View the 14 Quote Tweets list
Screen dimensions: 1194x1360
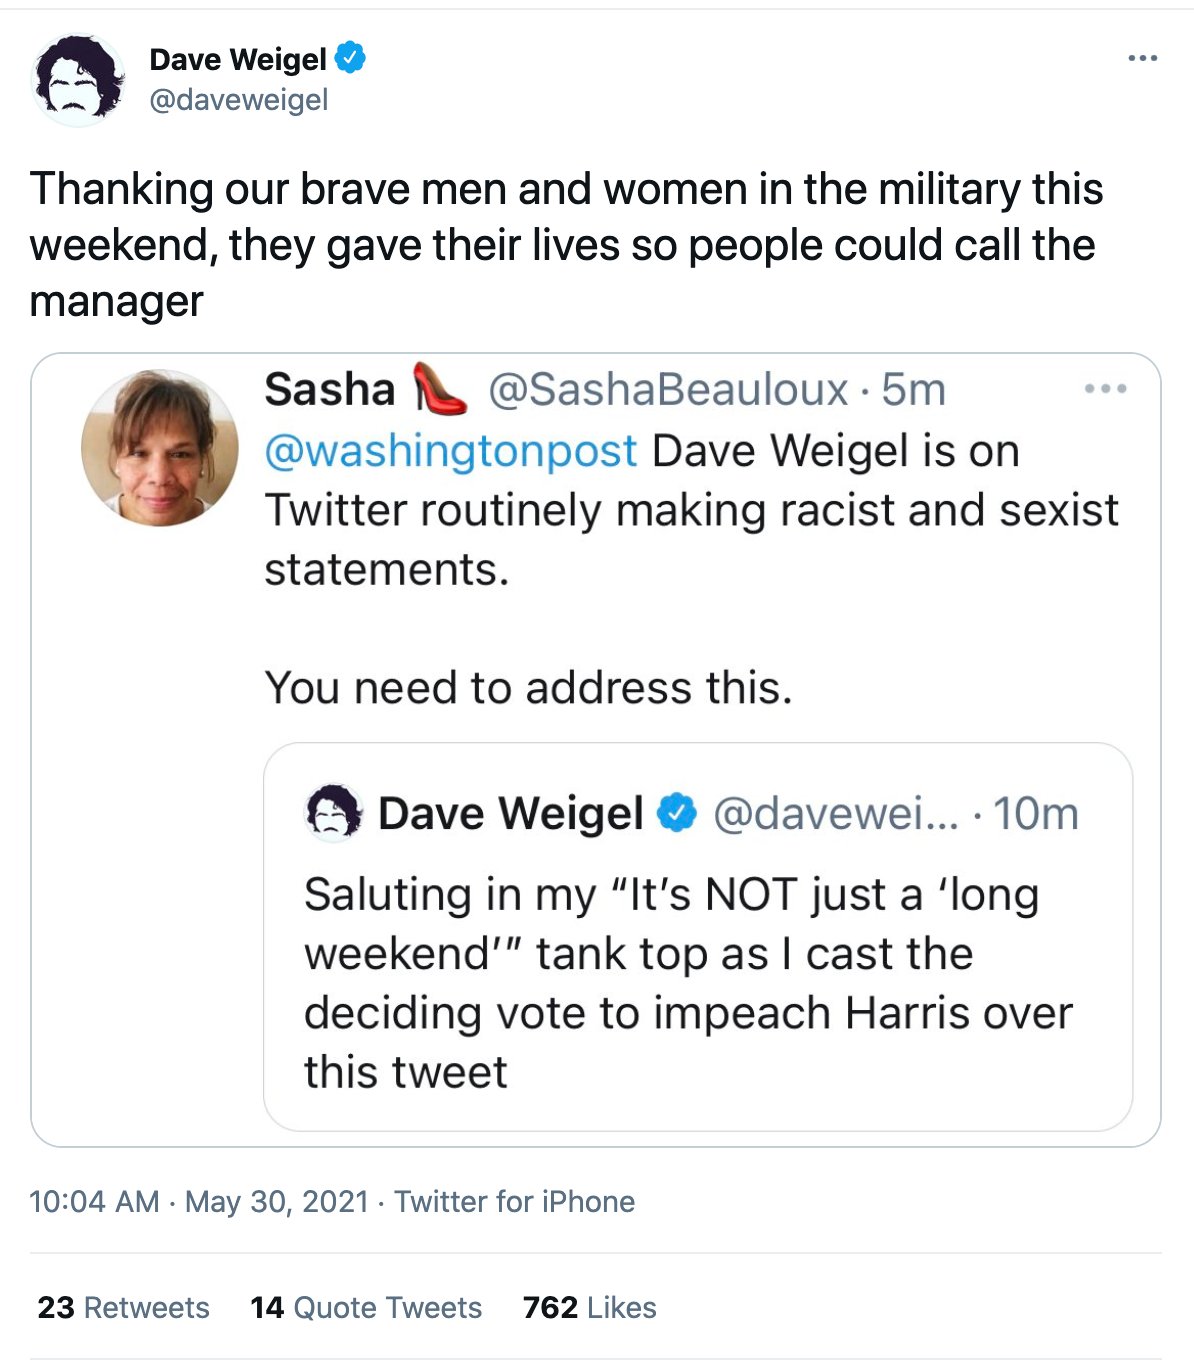[x=366, y=1307]
